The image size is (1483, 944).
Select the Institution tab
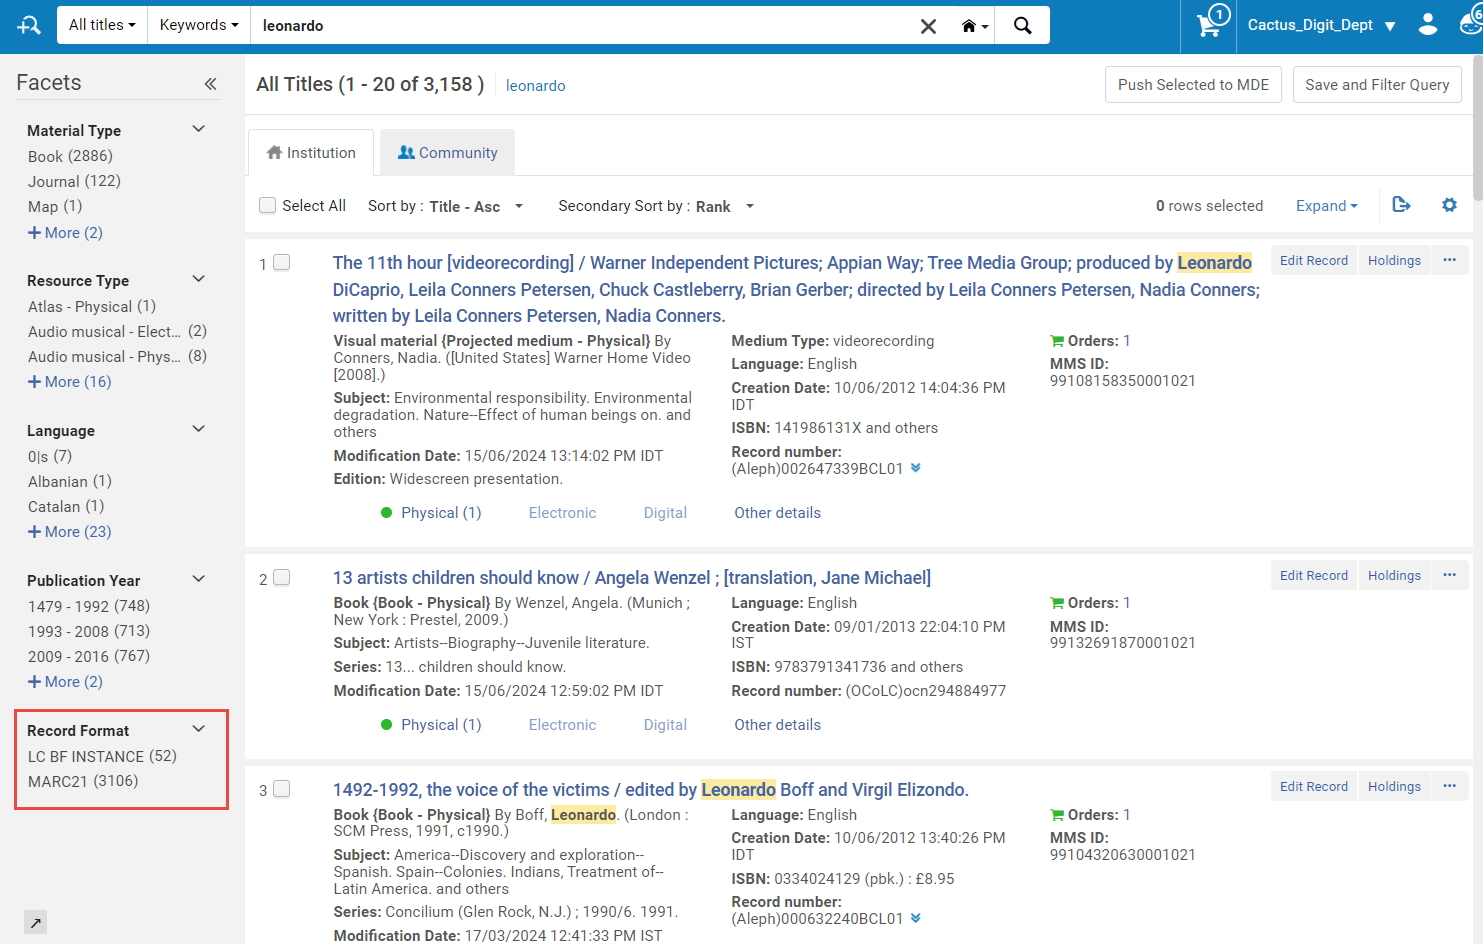pyautogui.click(x=311, y=152)
